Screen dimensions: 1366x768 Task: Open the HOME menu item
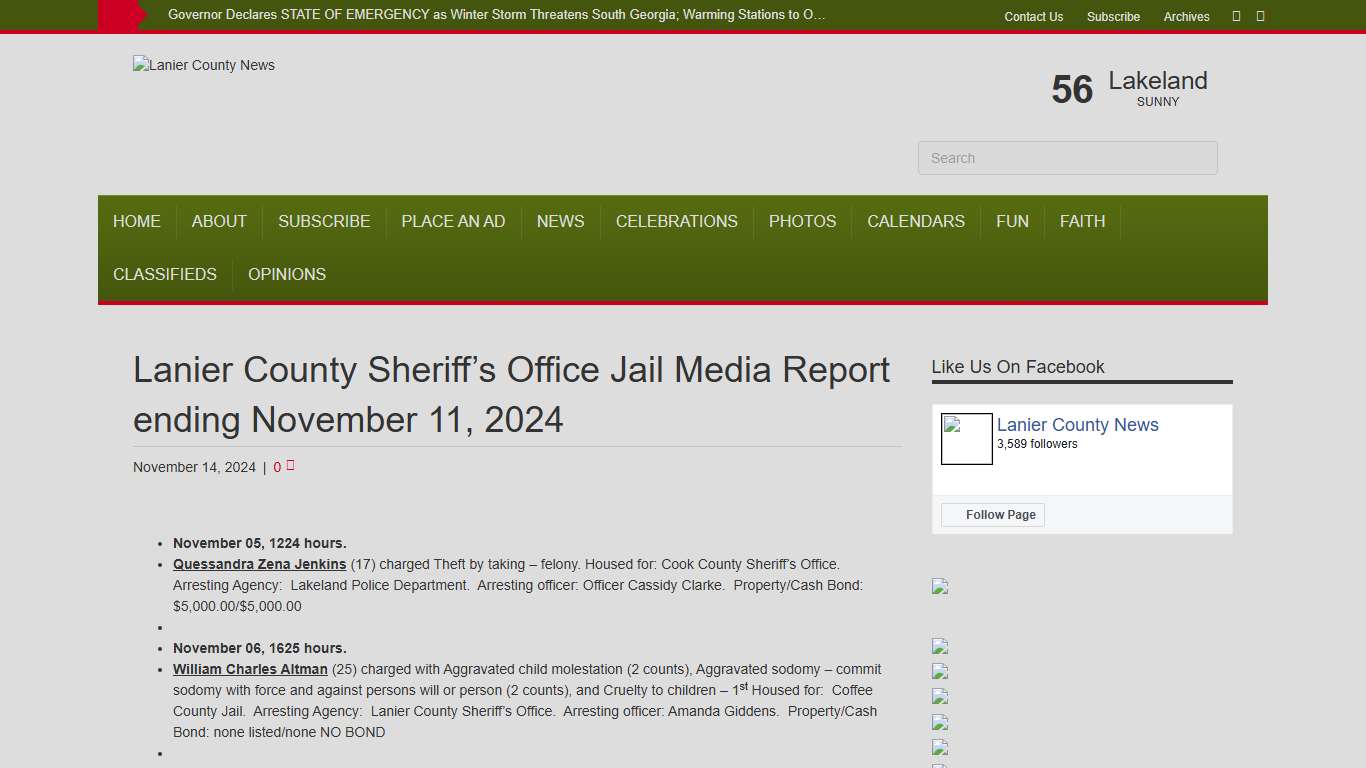tap(137, 221)
